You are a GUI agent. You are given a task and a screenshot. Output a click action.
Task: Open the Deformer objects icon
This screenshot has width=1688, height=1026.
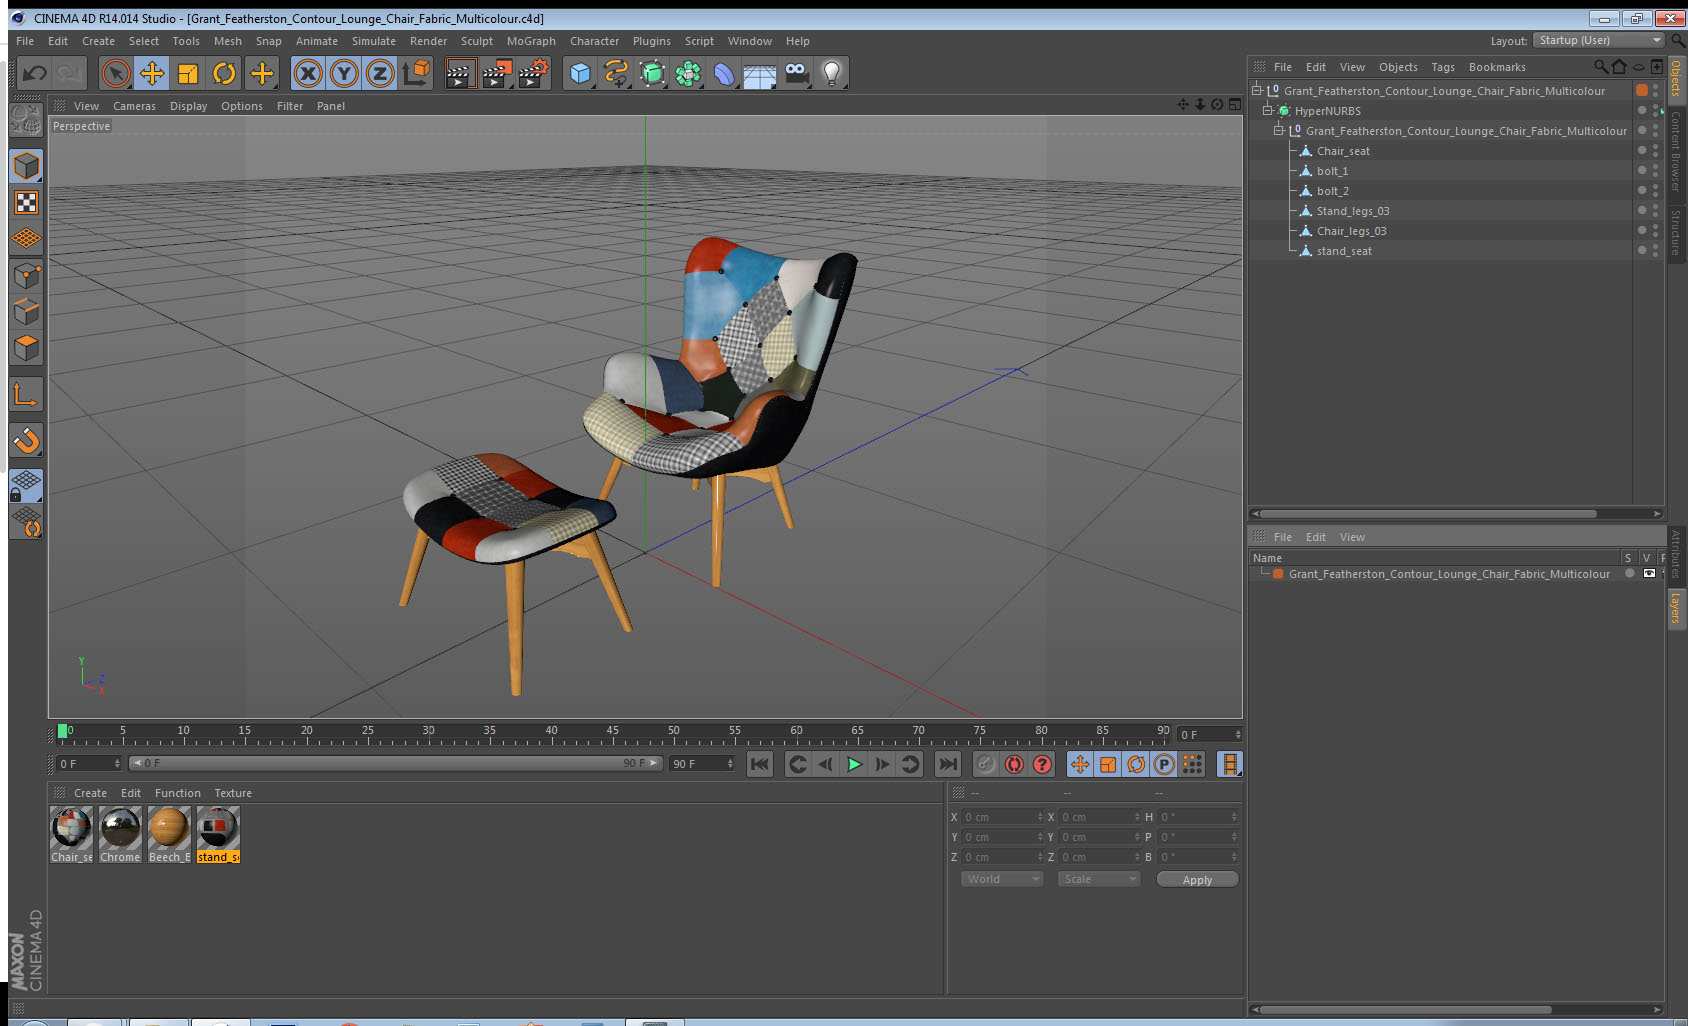724,73
